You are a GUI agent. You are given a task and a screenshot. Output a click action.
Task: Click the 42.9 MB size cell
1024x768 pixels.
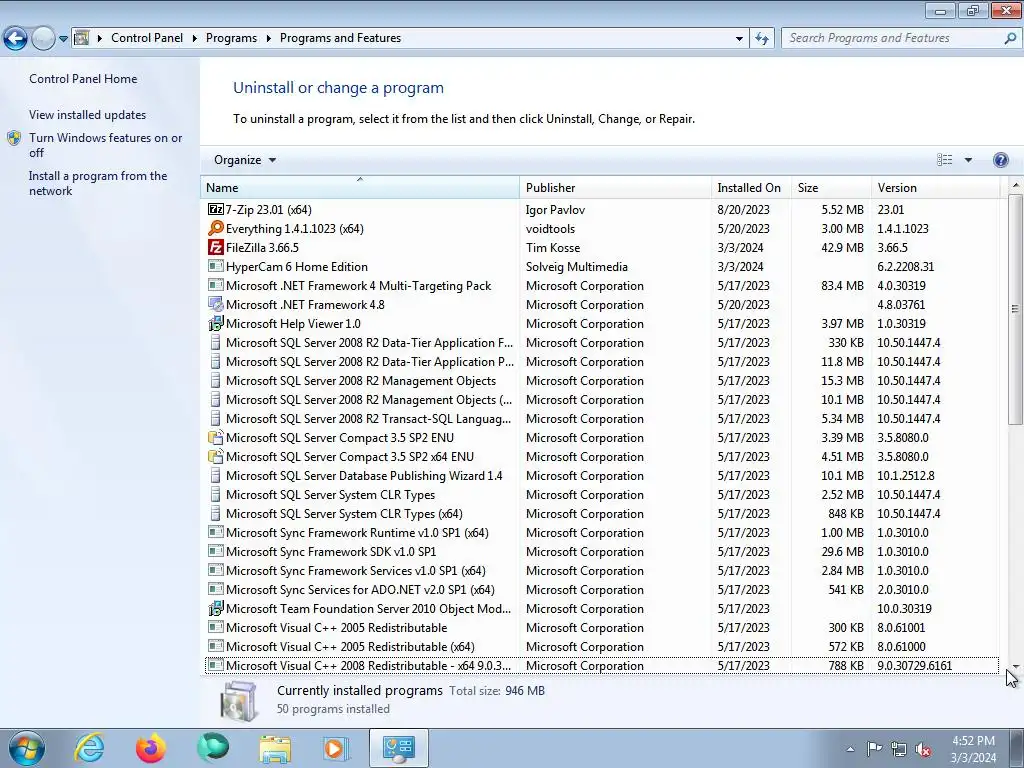[842, 248]
